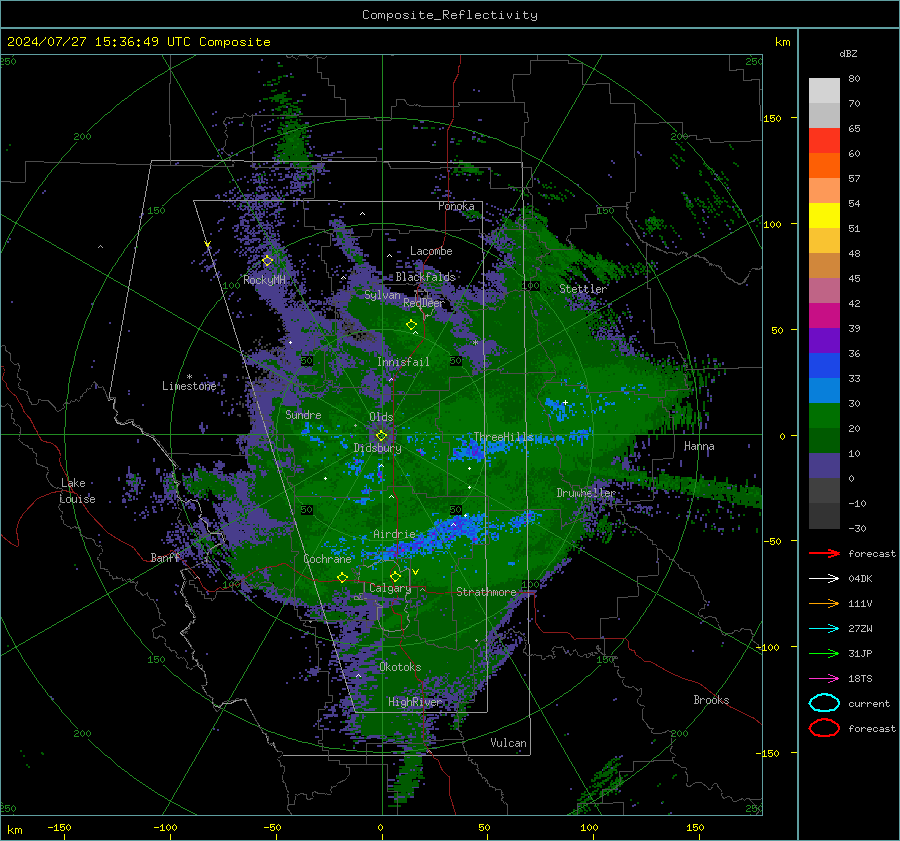Click the Cochrane city label

tap(327, 559)
